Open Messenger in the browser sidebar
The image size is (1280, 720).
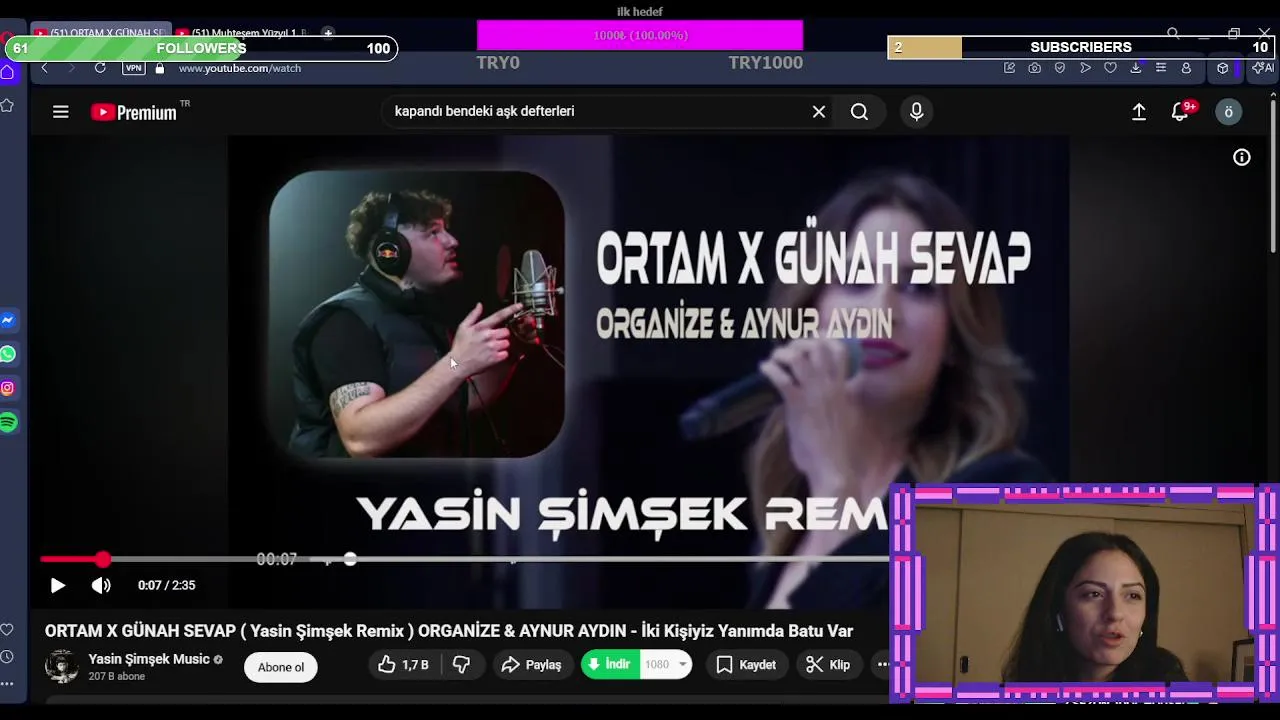[8, 320]
